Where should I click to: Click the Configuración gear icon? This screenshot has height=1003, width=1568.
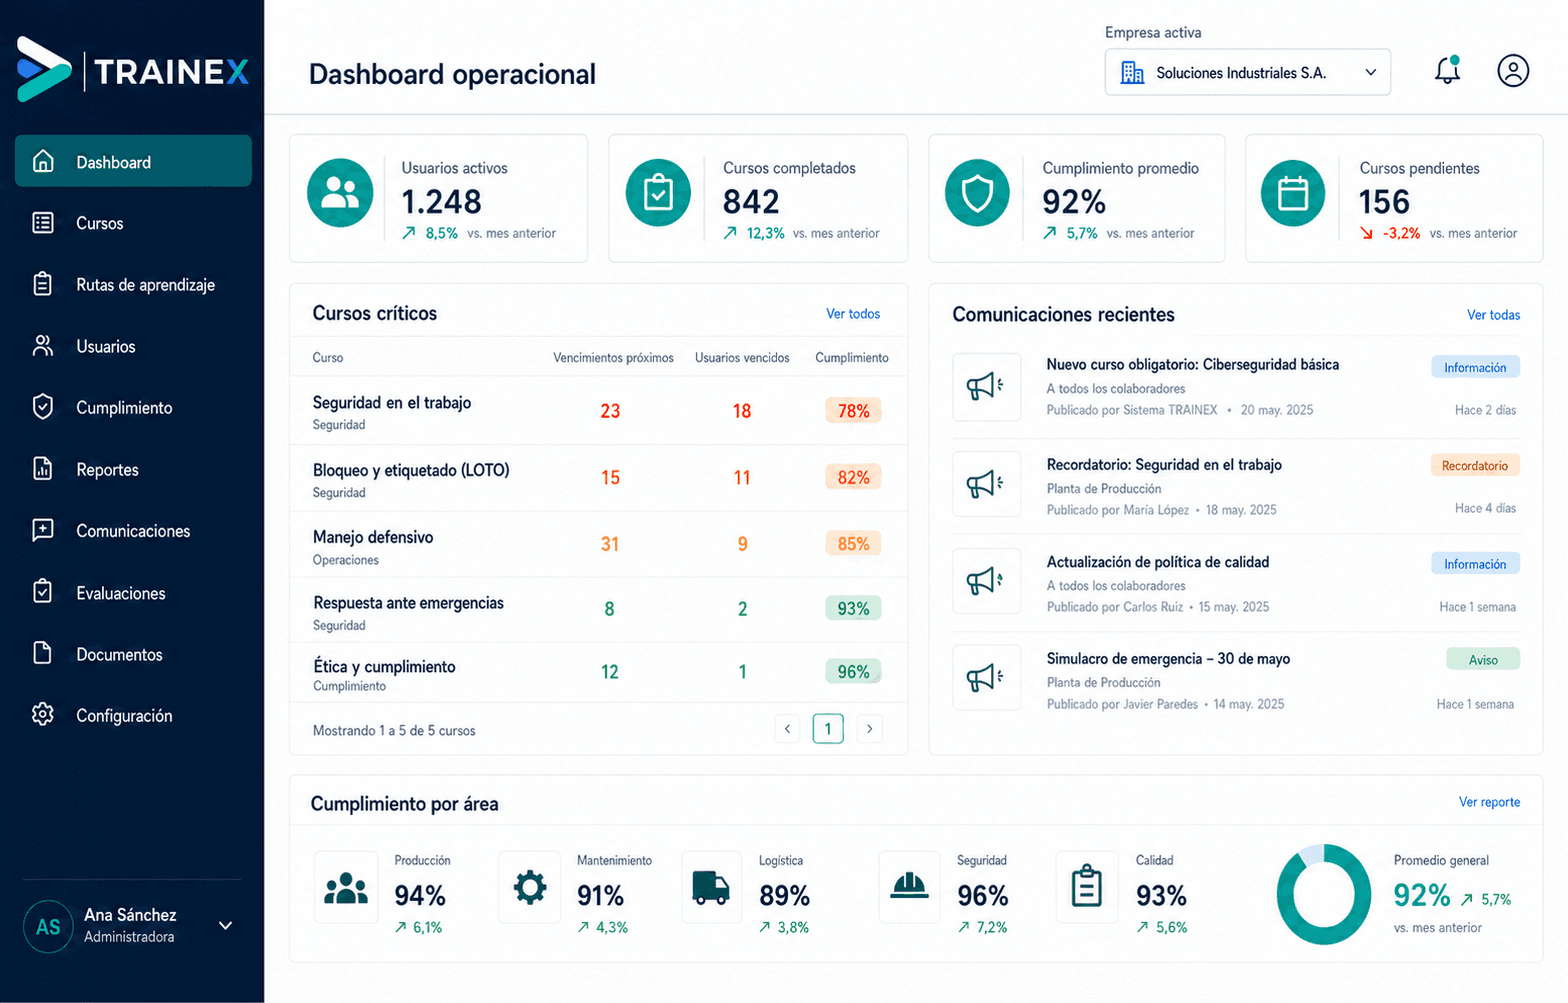43,715
